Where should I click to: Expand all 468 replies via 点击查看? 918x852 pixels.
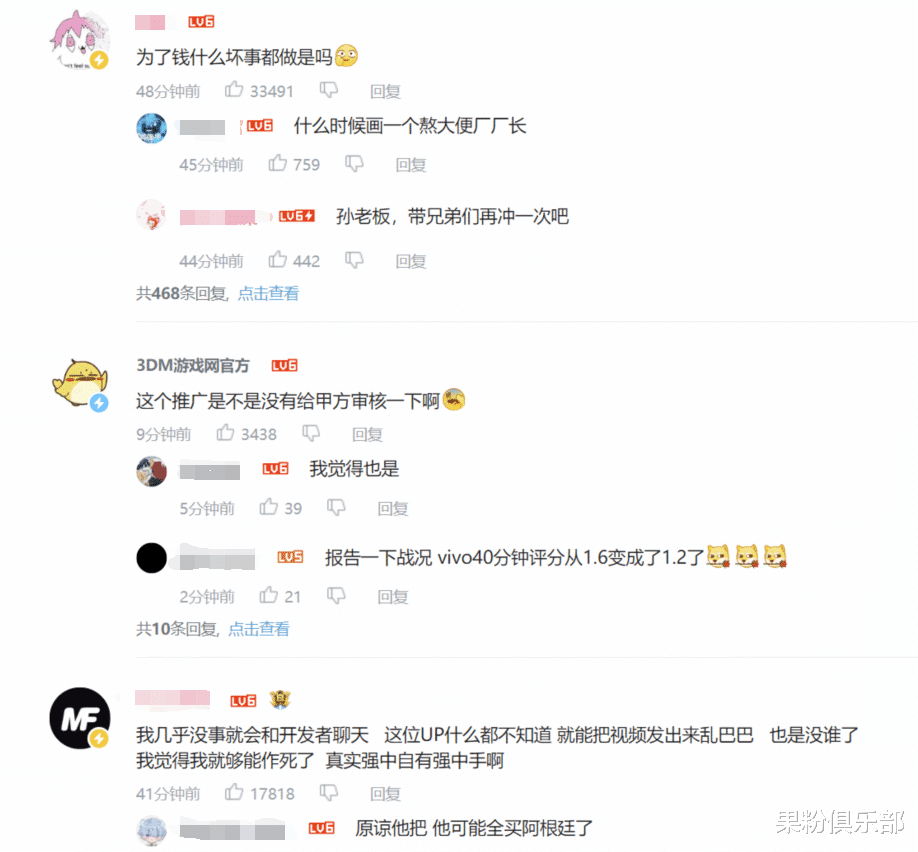268,293
